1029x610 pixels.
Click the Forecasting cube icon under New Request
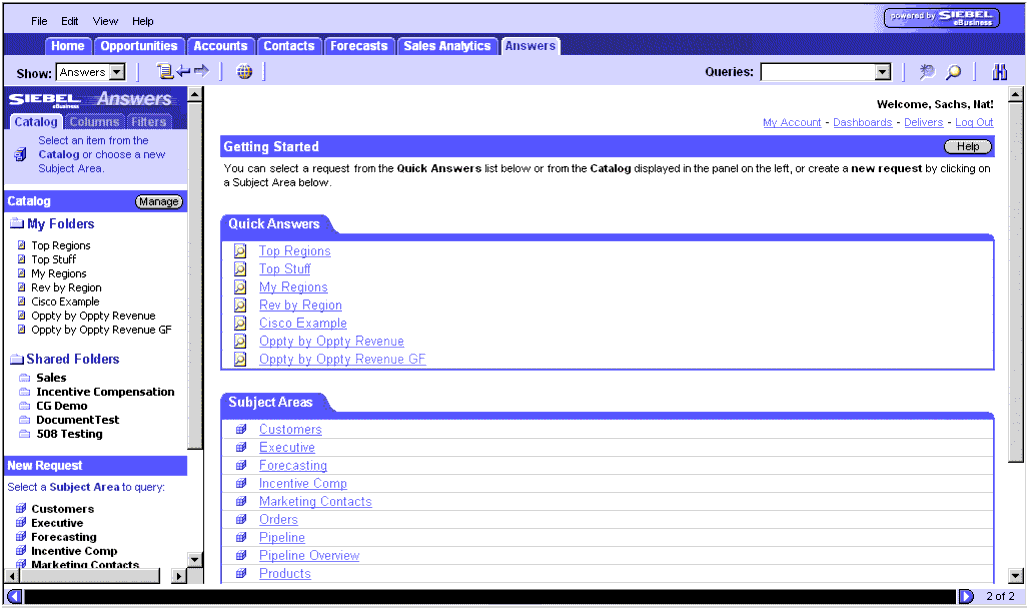click(x=21, y=537)
